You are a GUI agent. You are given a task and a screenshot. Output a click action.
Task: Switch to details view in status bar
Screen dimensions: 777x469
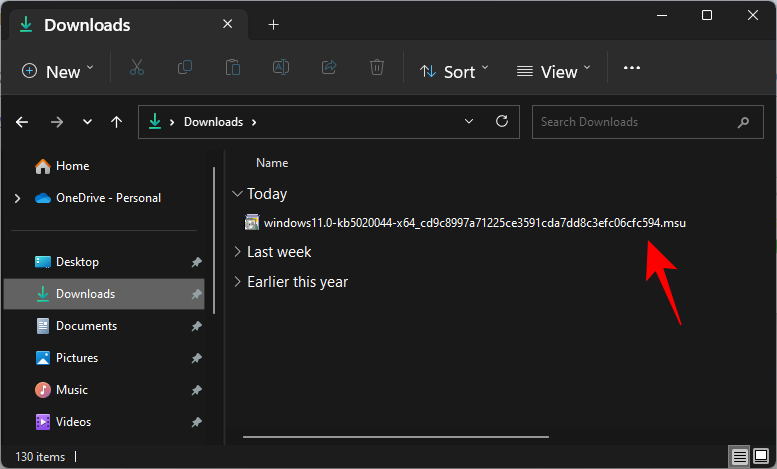[x=739, y=456]
